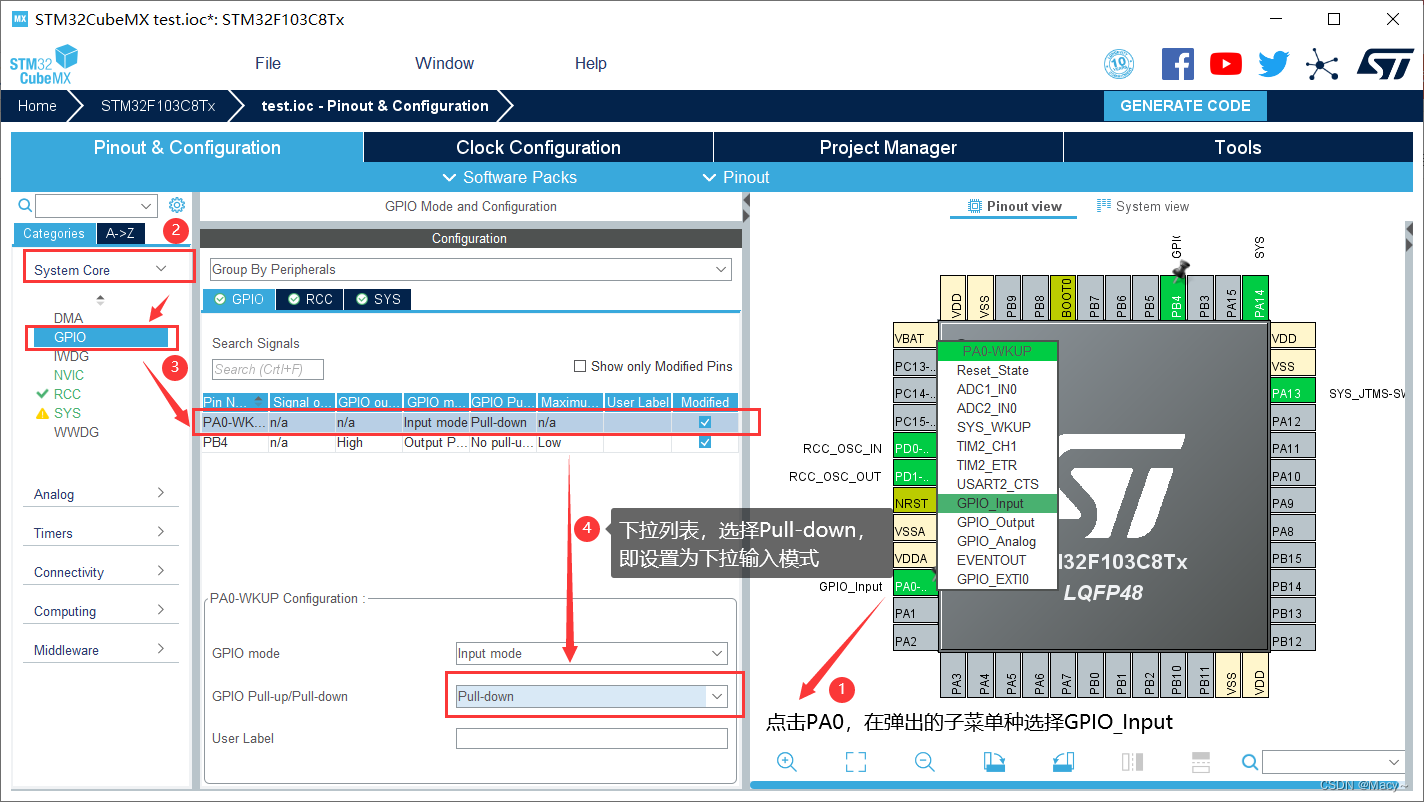Open the Group By Peripherals dropdown
1424x802 pixels.
(x=720, y=269)
